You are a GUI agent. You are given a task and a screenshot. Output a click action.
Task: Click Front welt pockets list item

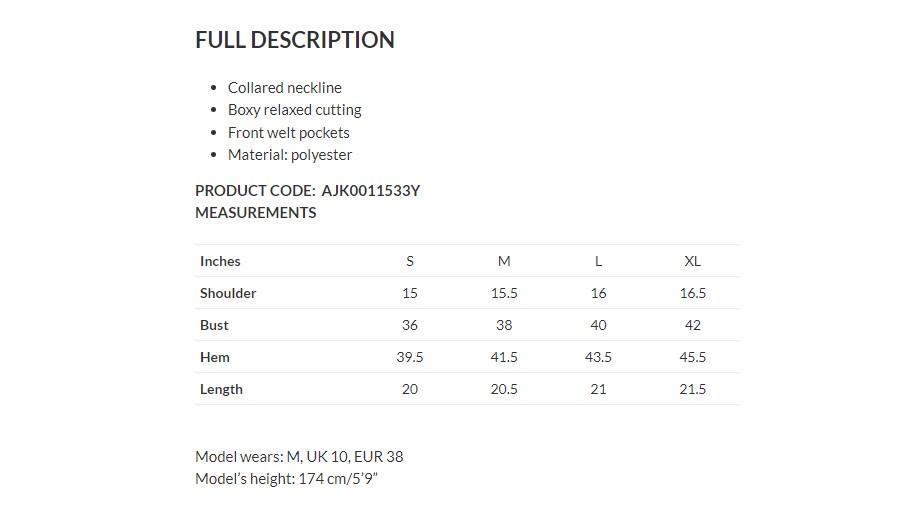click(288, 132)
